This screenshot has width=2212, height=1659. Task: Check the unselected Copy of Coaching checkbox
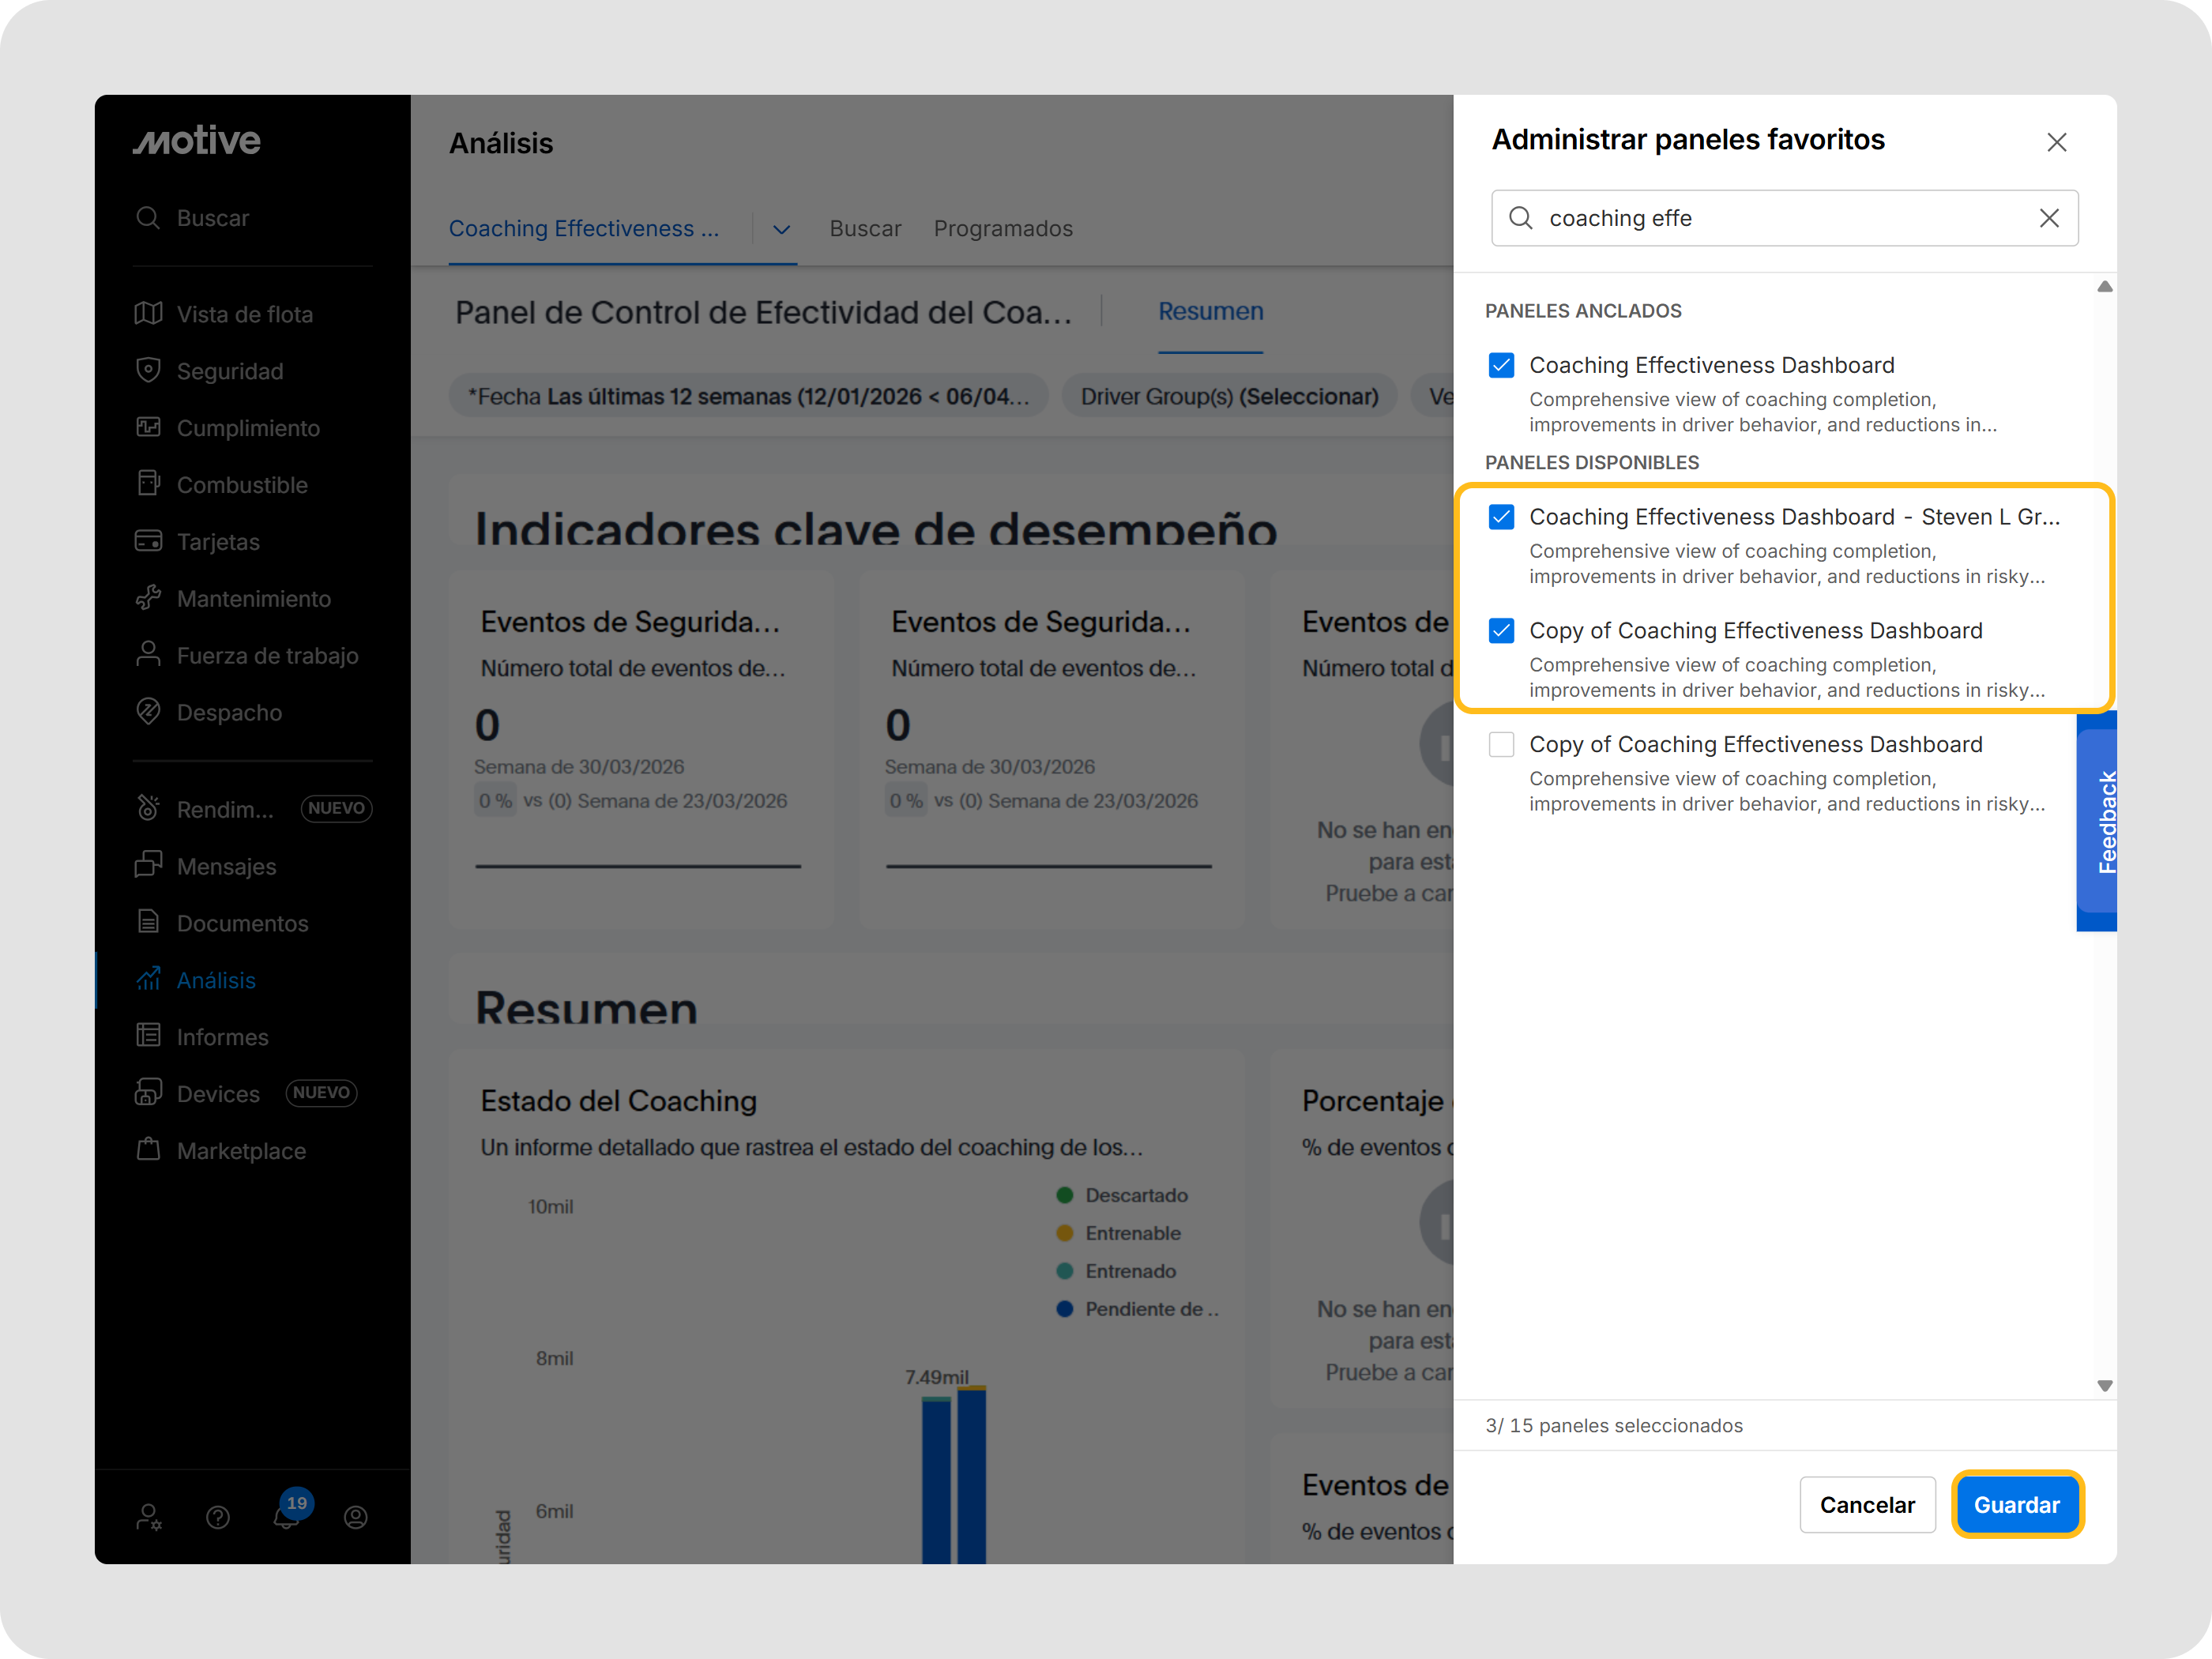(x=1500, y=744)
